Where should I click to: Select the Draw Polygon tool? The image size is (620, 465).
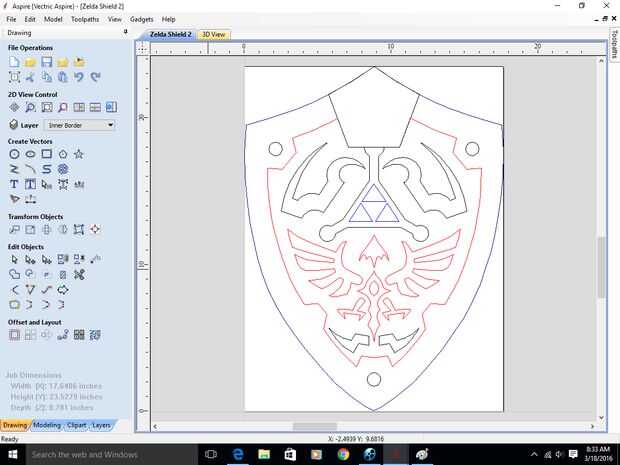pyautogui.click(x=63, y=154)
